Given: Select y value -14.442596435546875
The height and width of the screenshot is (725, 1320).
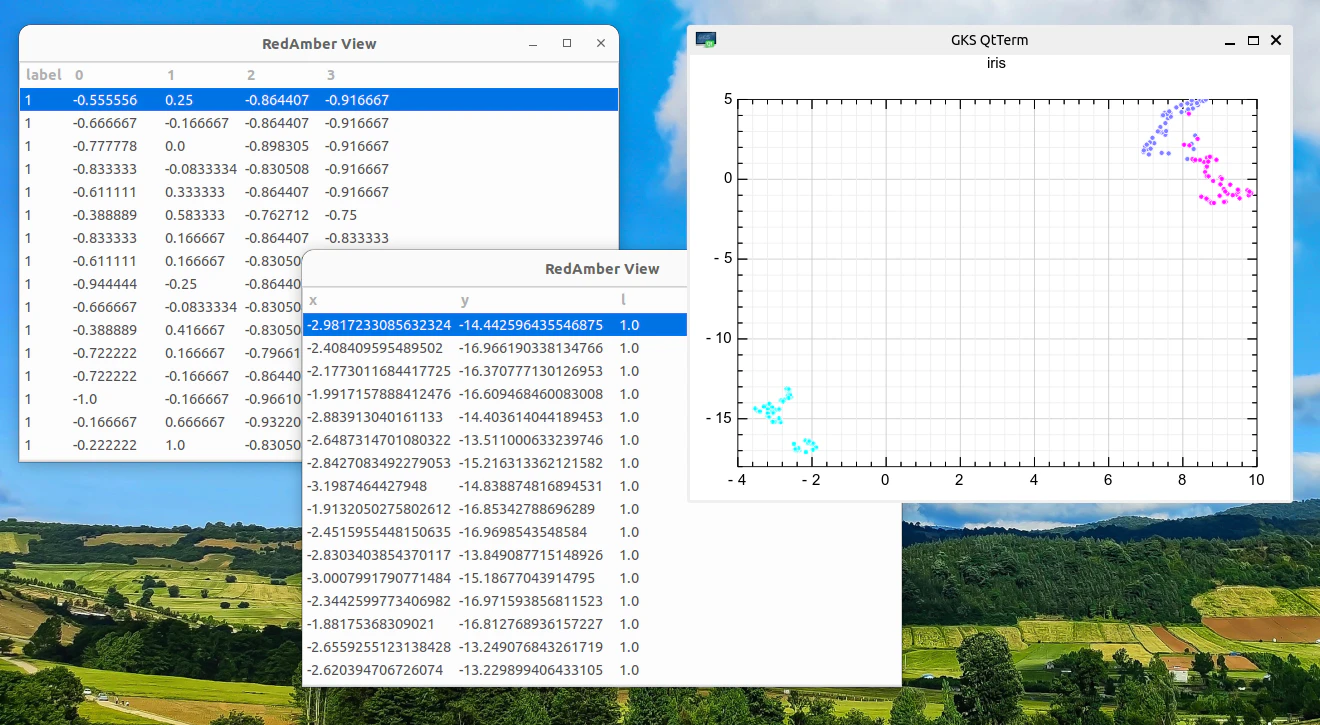Looking at the screenshot, I should click(x=531, y=325).
